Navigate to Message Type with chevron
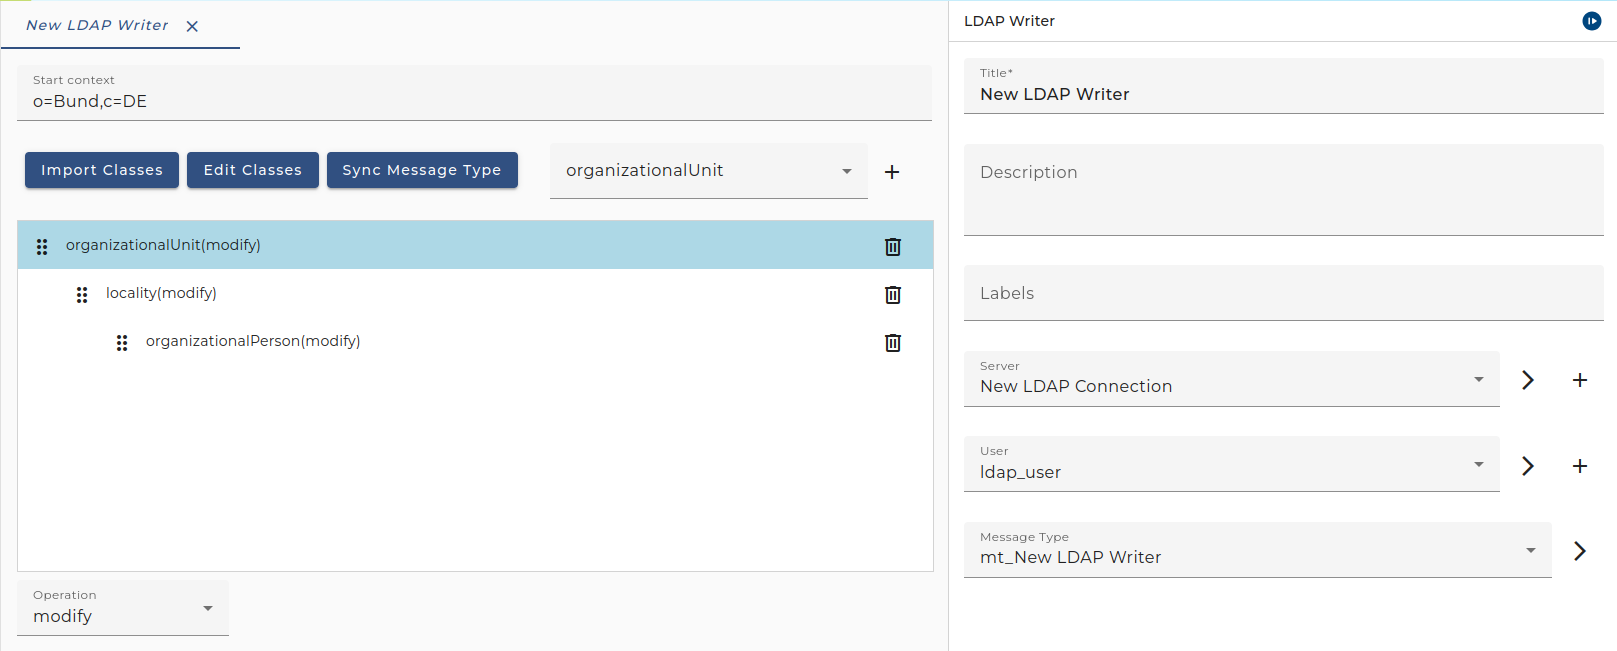Screen dimensions: 1617x651 point(1580,551)
